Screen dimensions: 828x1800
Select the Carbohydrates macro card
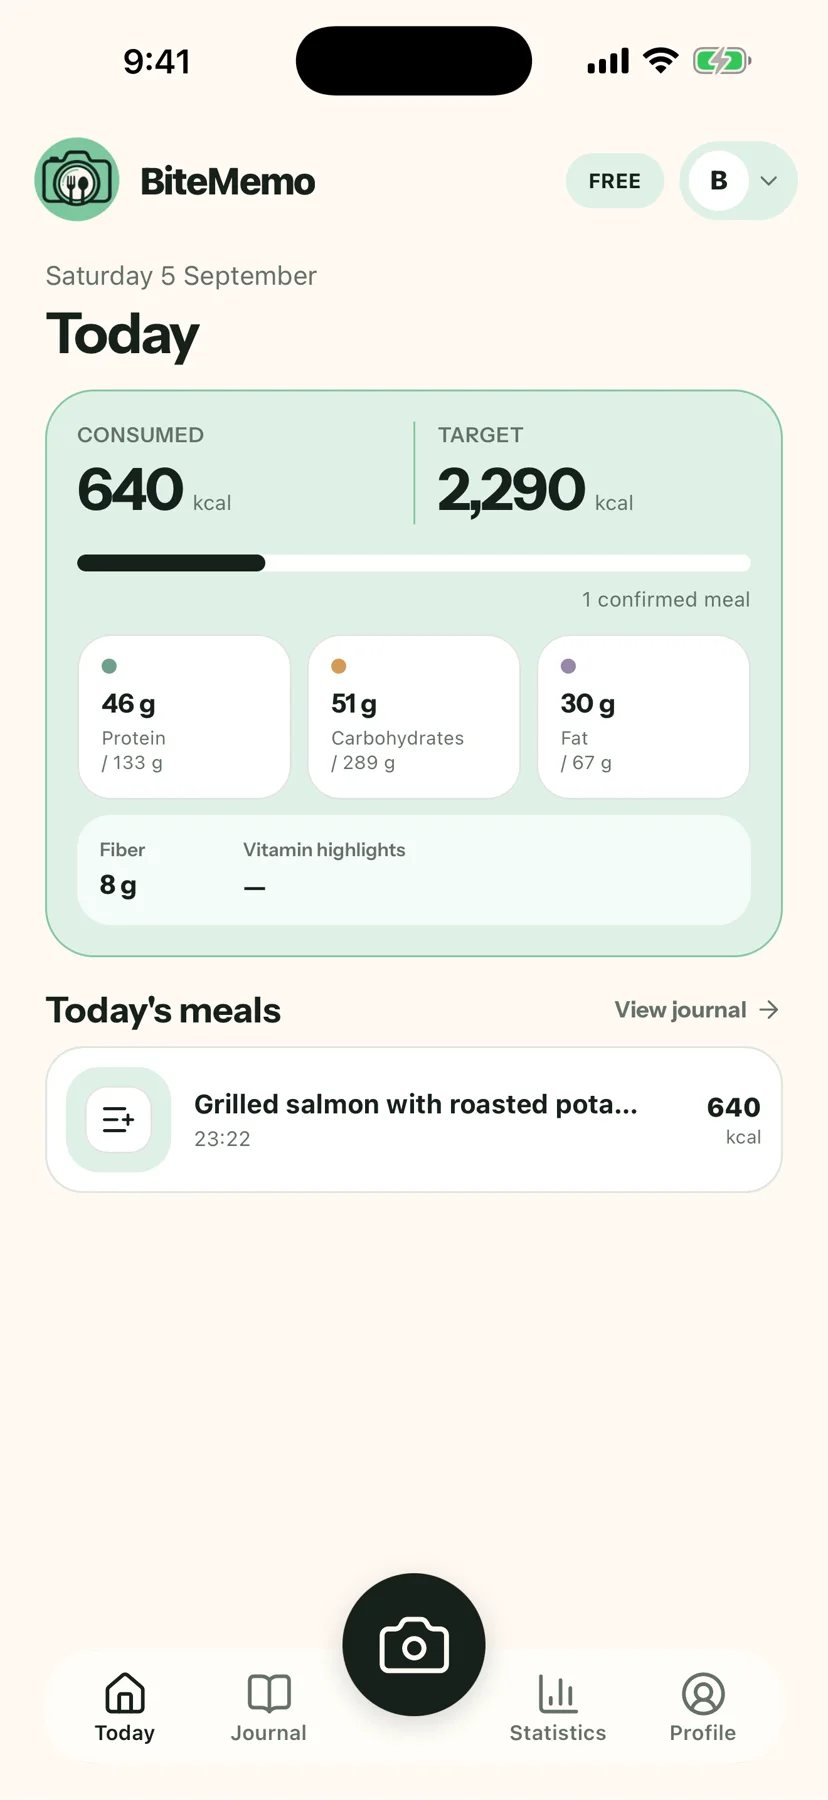click(414, 717)
